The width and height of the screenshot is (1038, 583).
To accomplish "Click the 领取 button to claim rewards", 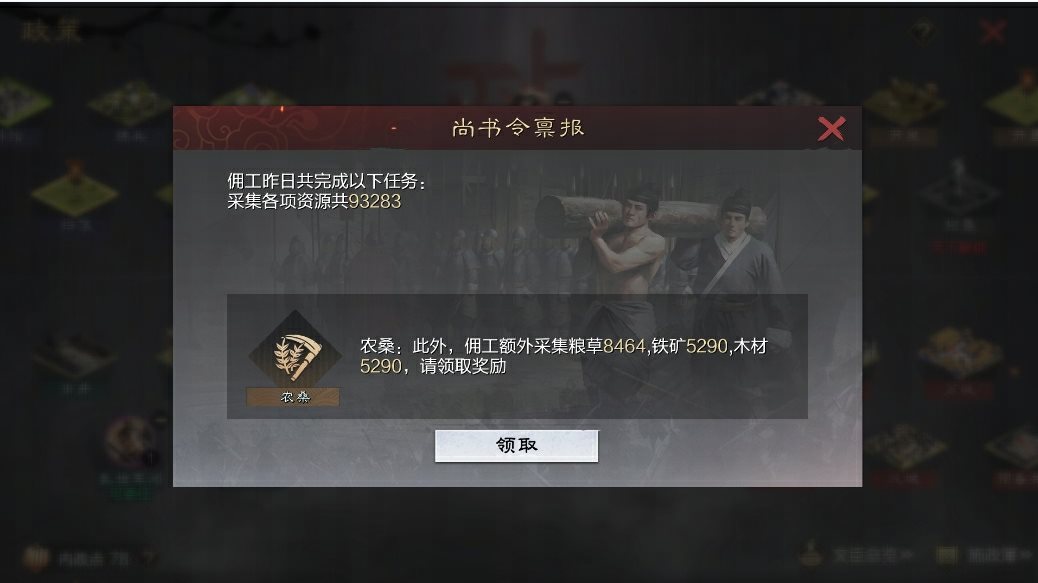I will pyautogui.click(x=516, y=445).
